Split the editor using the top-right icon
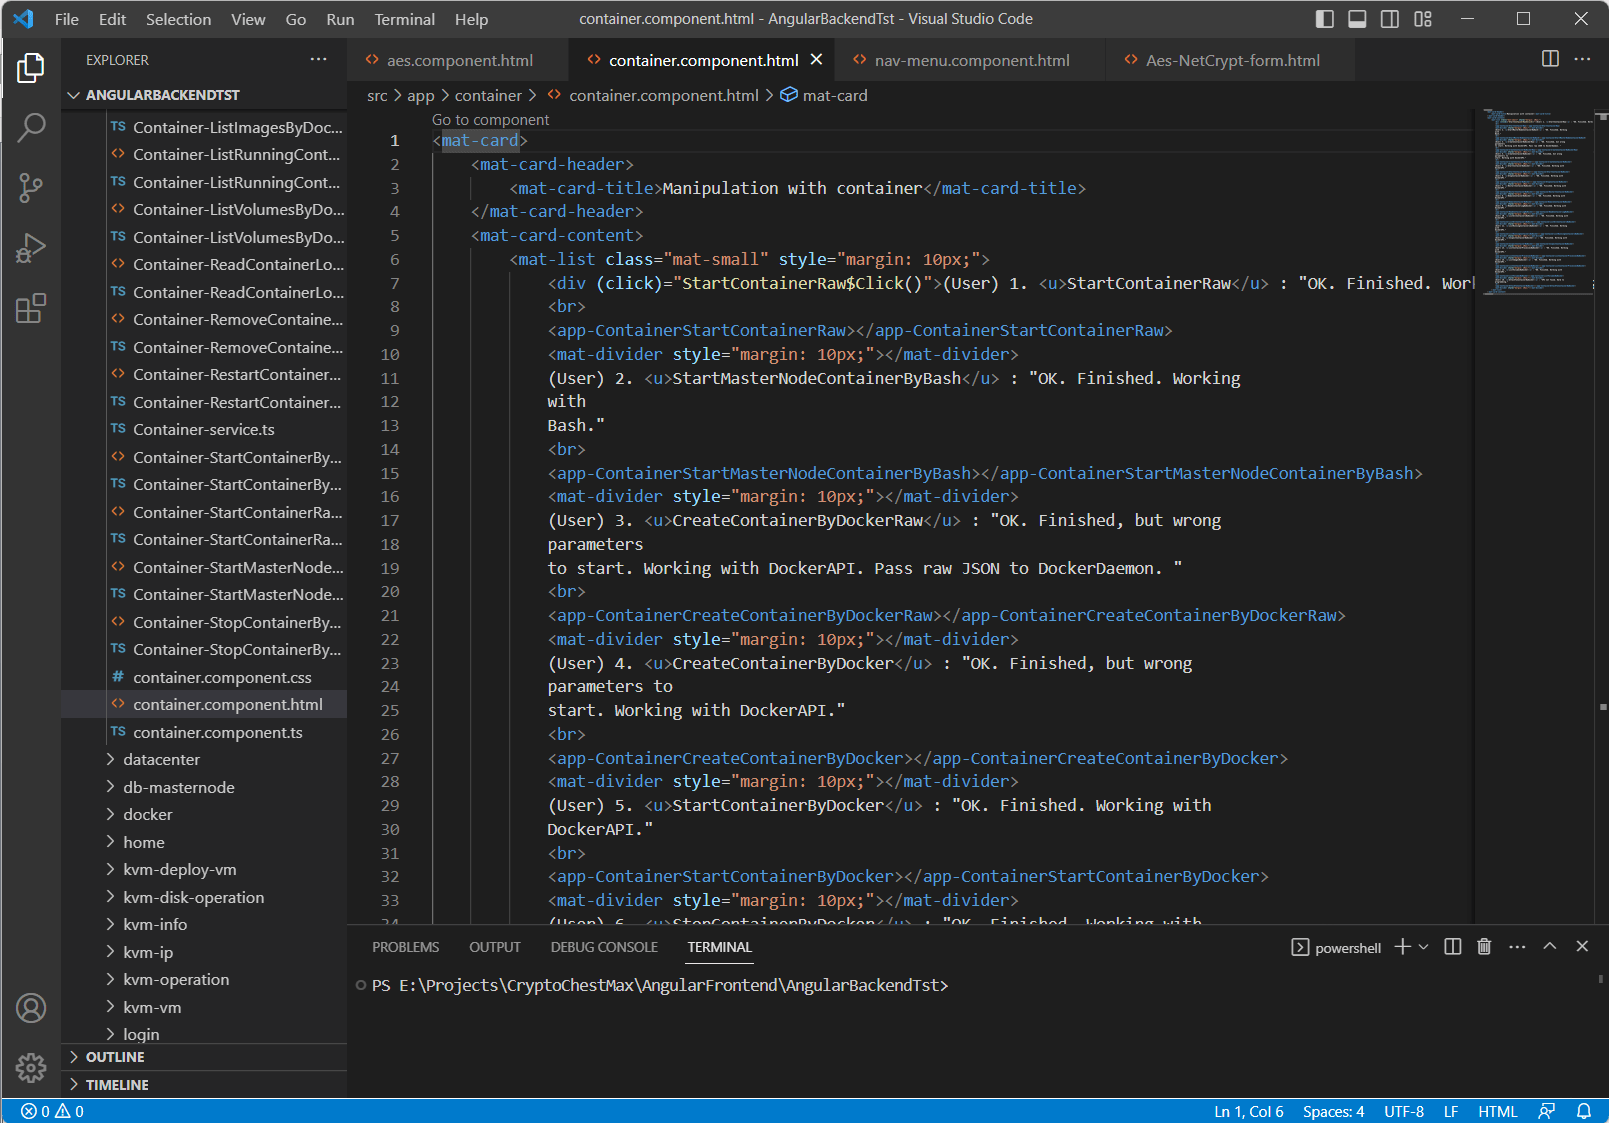The image size is (1609, 1123). (x=1550, y=59)
